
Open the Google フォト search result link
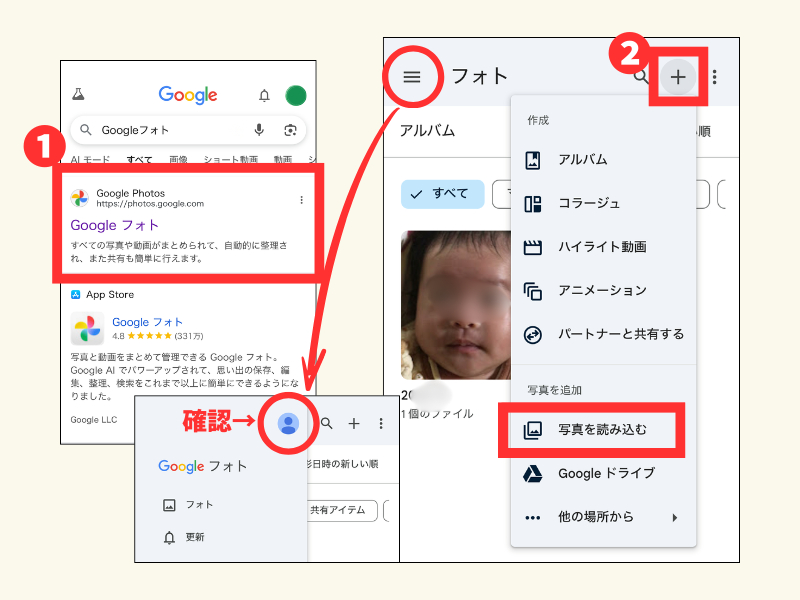click(114, 226)
